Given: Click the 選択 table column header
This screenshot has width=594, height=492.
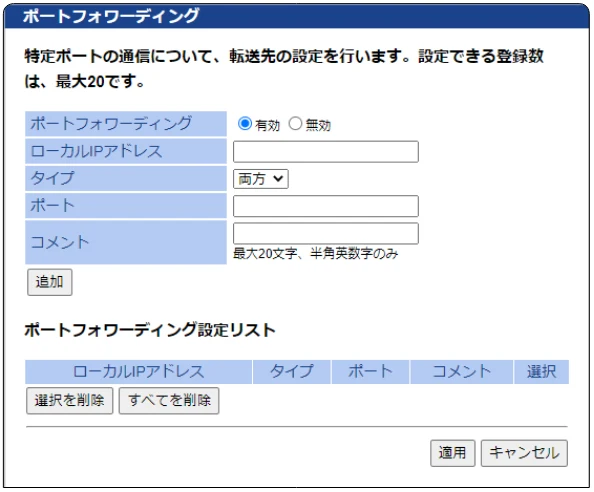Looking at the screenshot, I should [x=542, y=372].
